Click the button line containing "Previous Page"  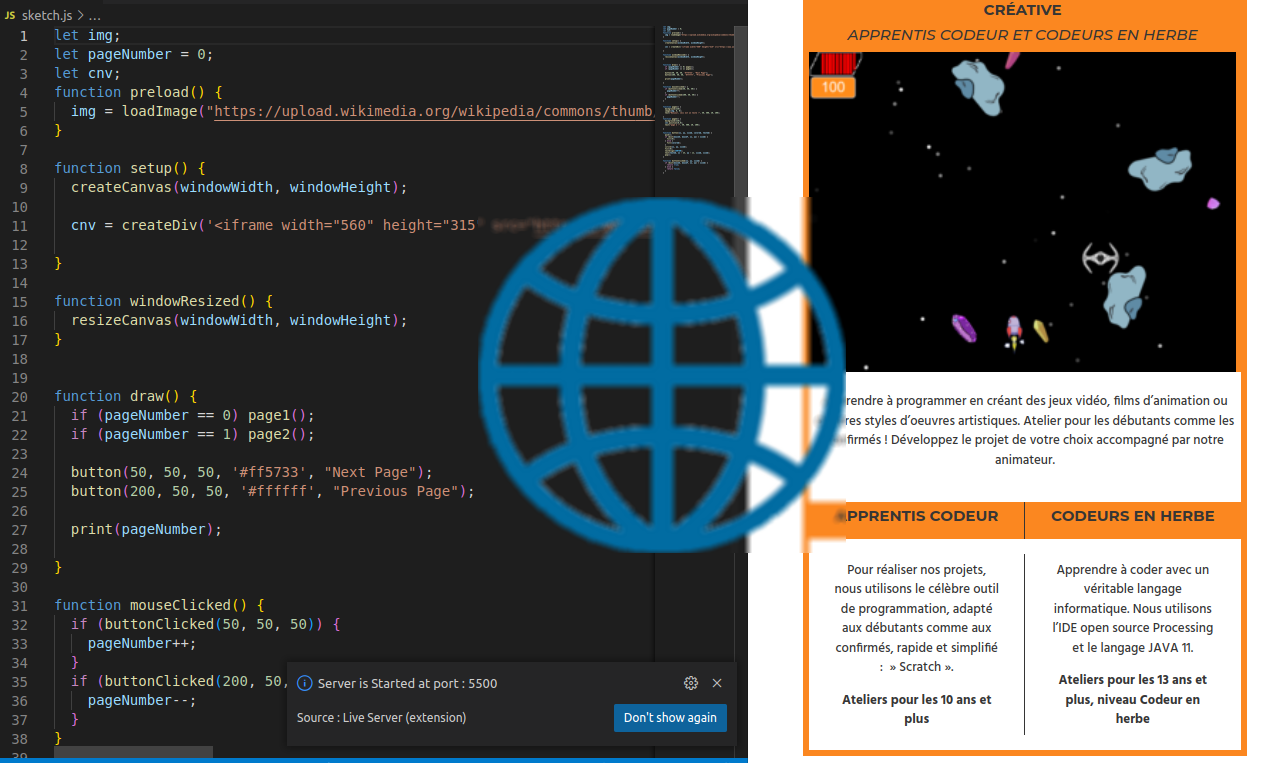point(272,491)
